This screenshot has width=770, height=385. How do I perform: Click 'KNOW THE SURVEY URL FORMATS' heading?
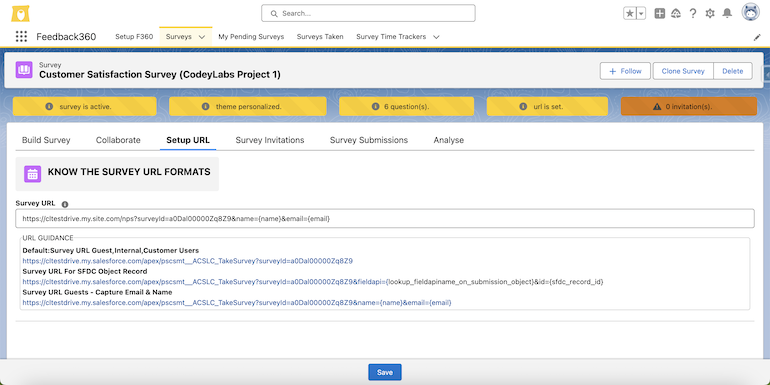pos(129,172)
